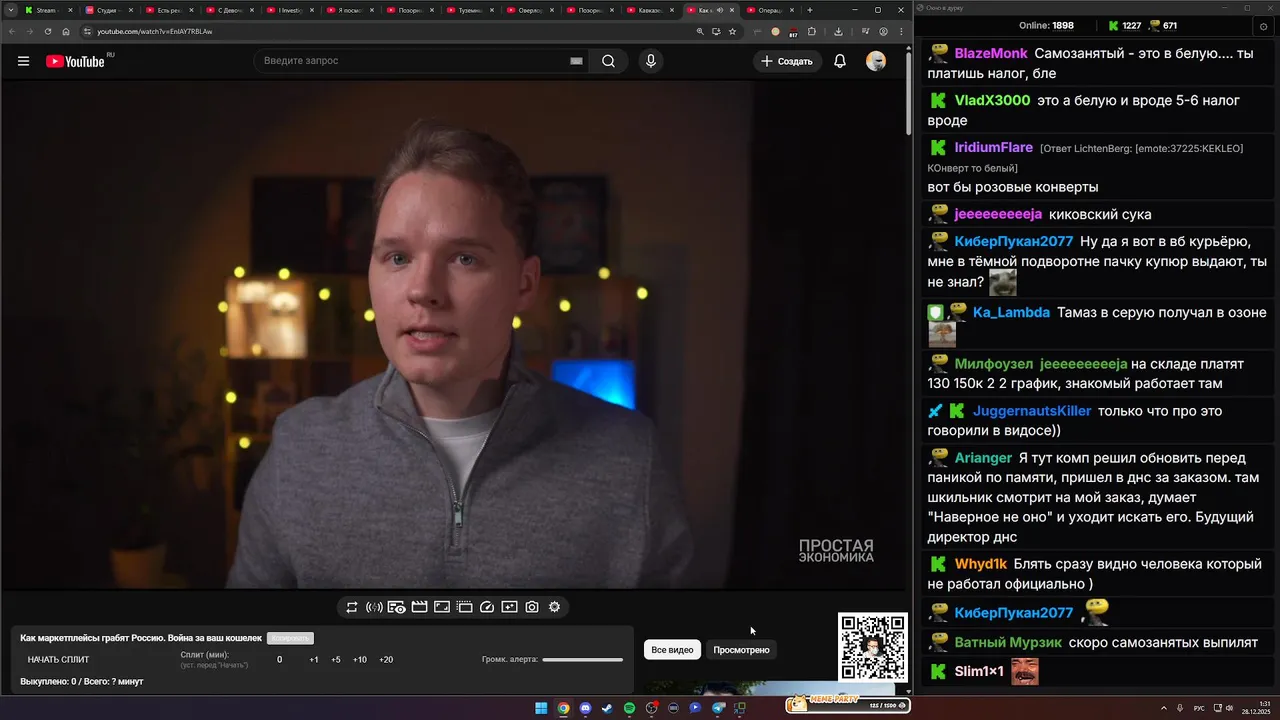The width and height of the screenshot is (1280, 720).
Task: Select the Все видео filter chip
Action: [672, 650]
